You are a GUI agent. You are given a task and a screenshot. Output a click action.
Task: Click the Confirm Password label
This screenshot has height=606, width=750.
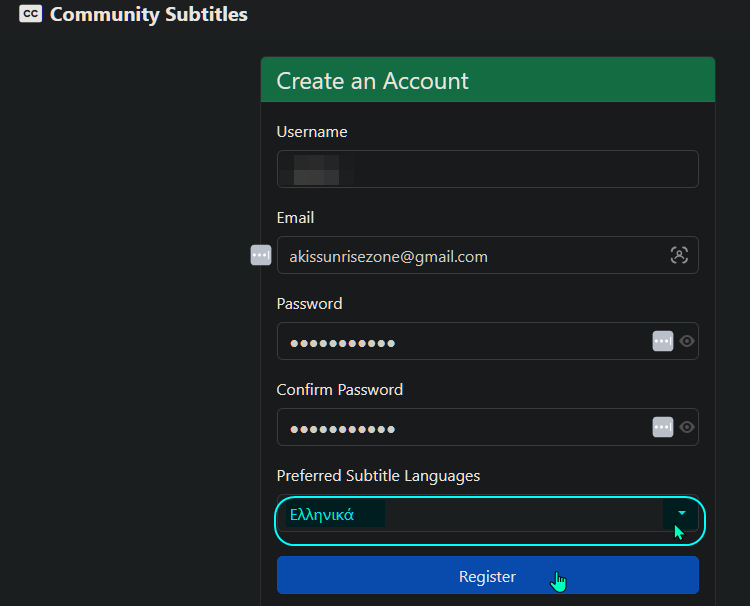(x=339, y=390)
